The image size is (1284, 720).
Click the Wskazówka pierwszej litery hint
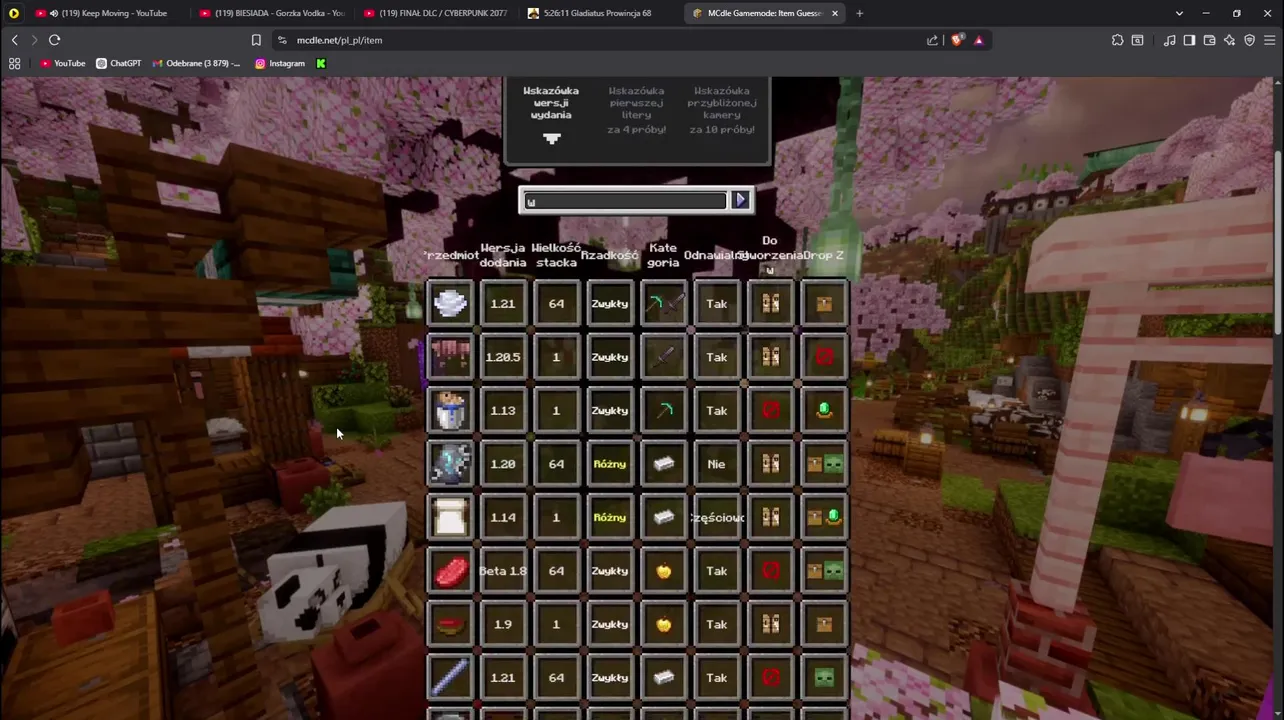636,109
